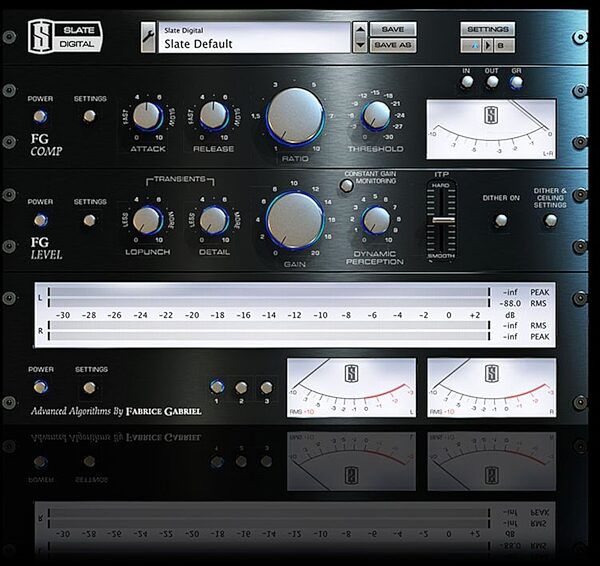Select next preset with down arrow
The width and height of the screenshot is (600, 566).
tap(360, 45)
